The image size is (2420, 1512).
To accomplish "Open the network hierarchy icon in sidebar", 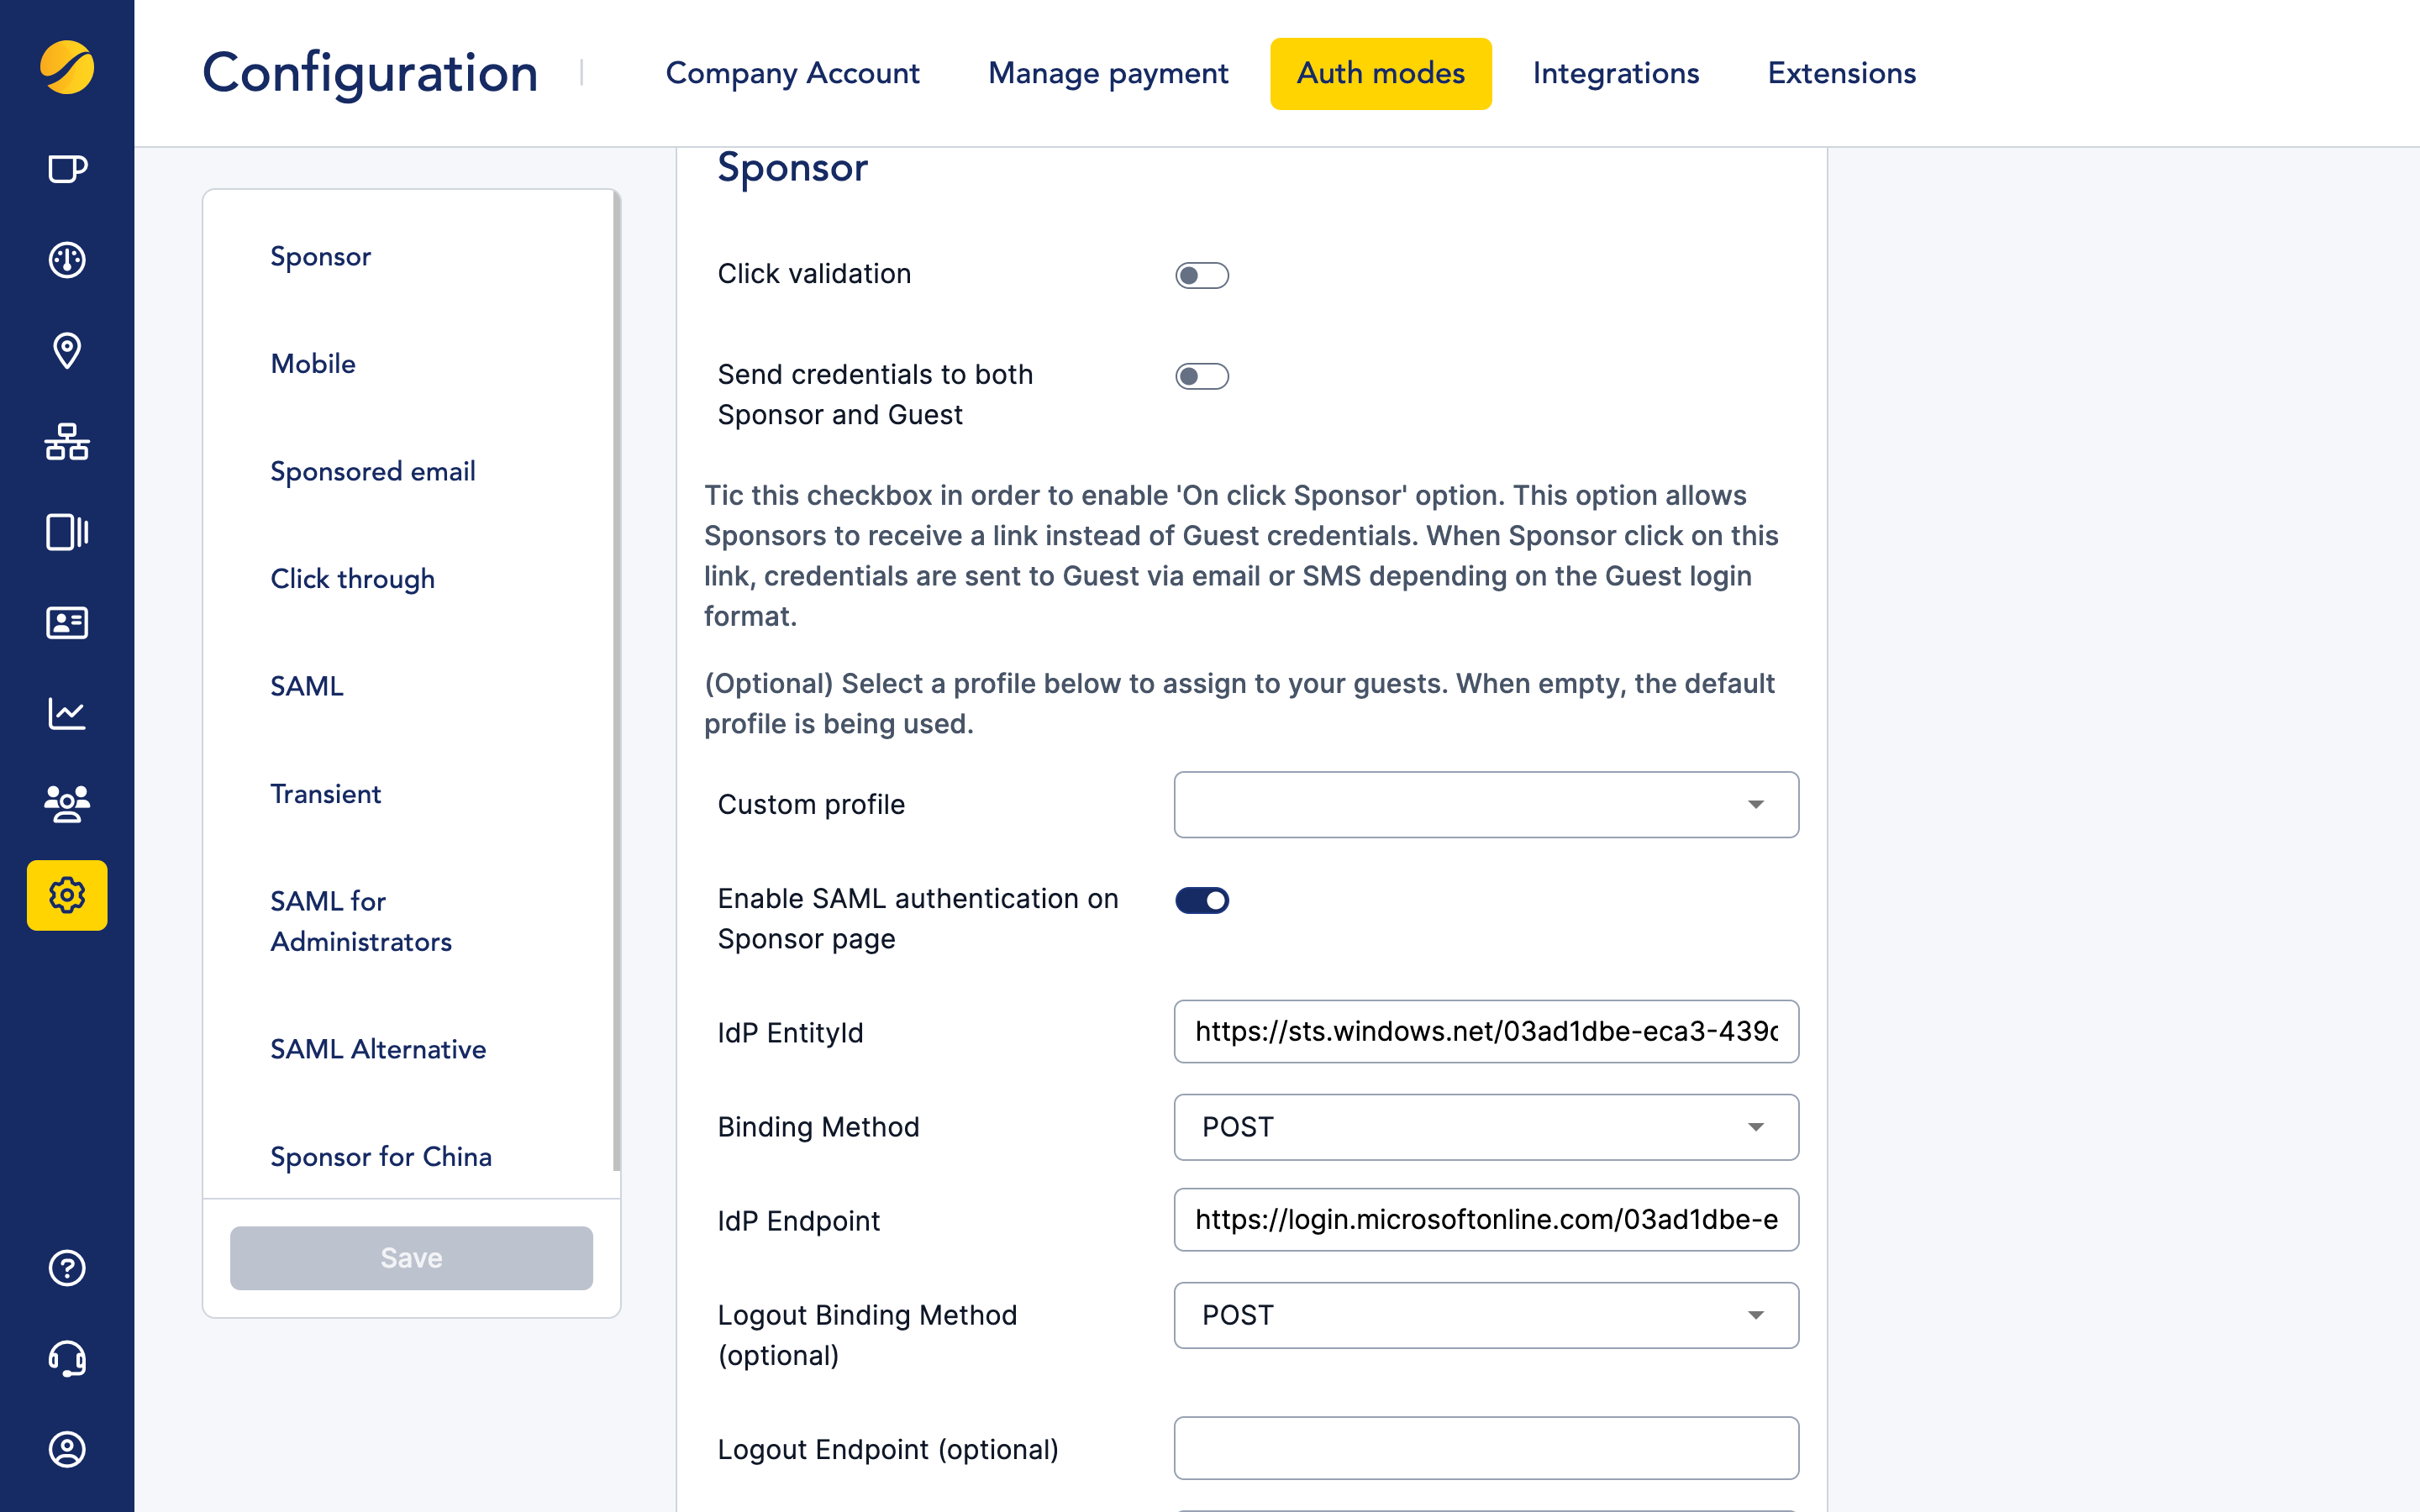I will [x=66, y=442].
